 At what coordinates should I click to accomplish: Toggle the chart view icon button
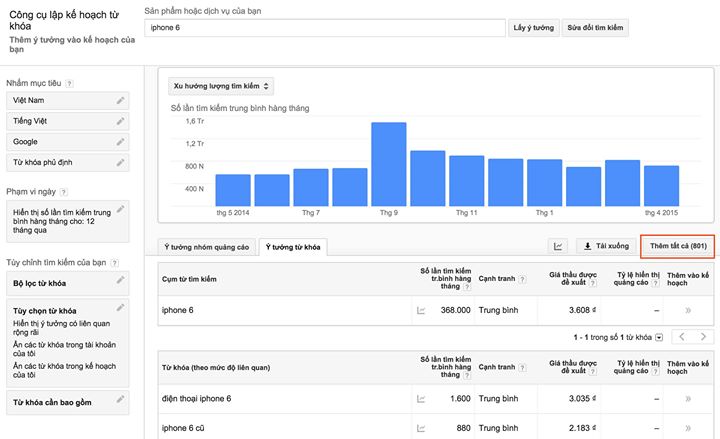558,246
